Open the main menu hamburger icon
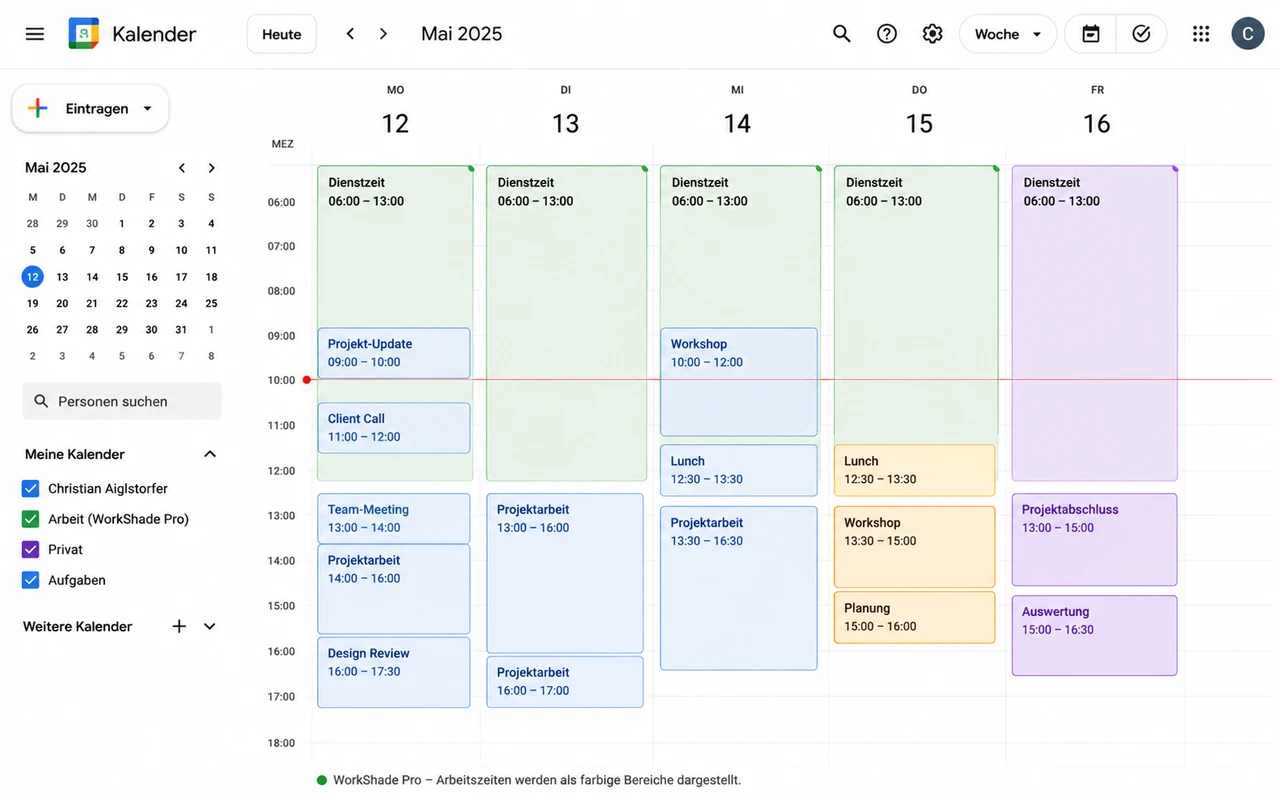1280x800 pixels. click(x=35, y=34)
